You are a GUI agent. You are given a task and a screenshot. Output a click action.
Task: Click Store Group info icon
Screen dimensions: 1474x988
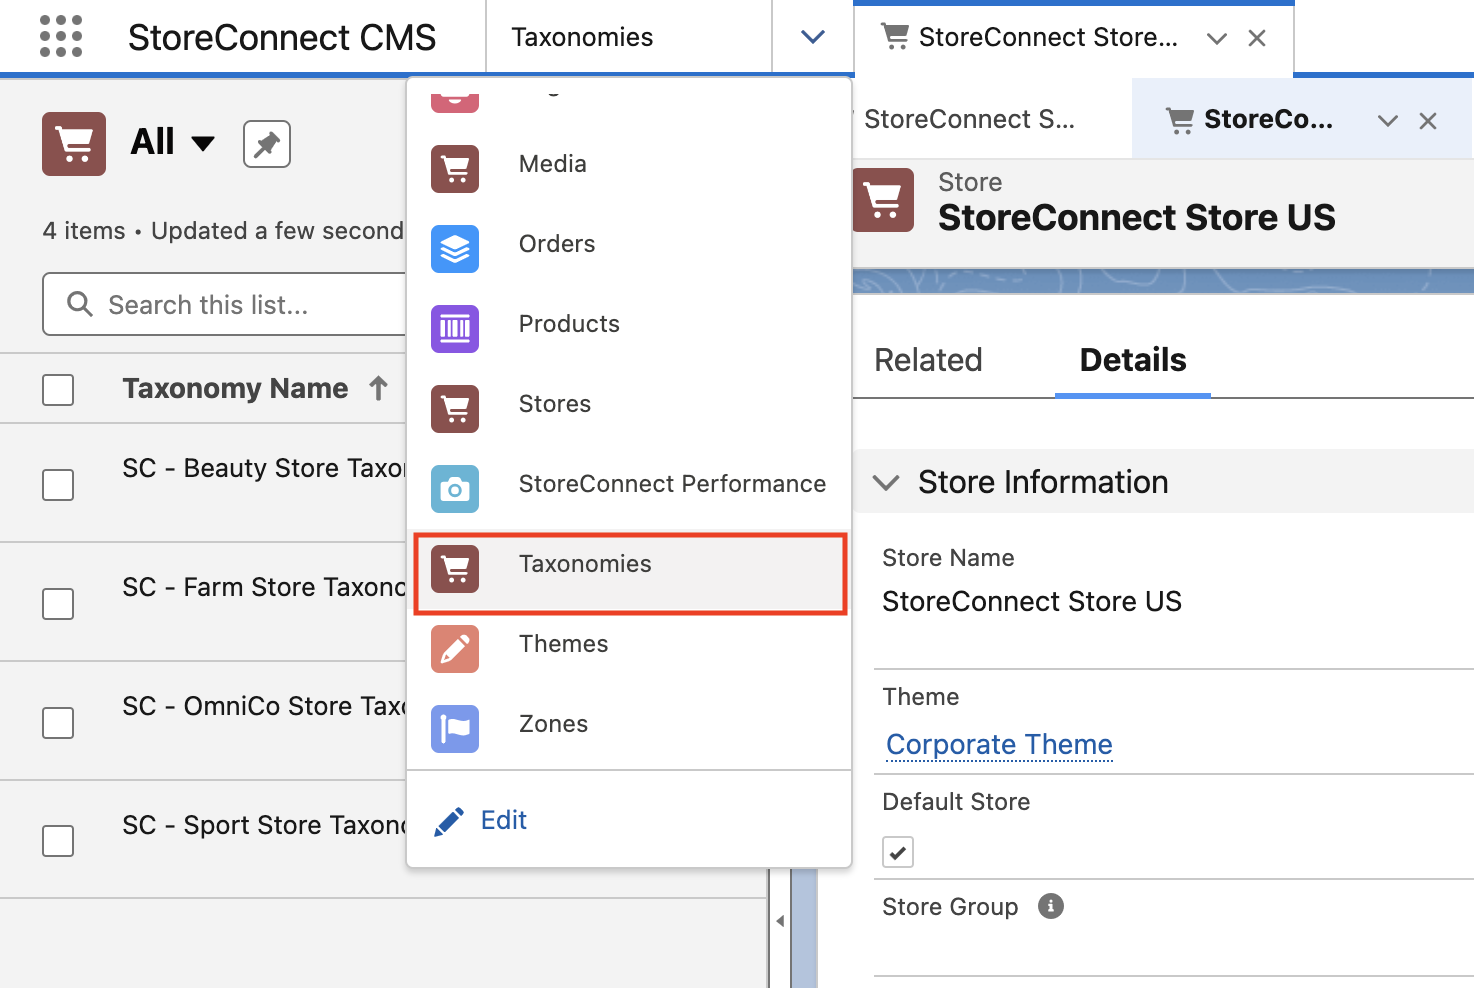[x=1051, y=906]
